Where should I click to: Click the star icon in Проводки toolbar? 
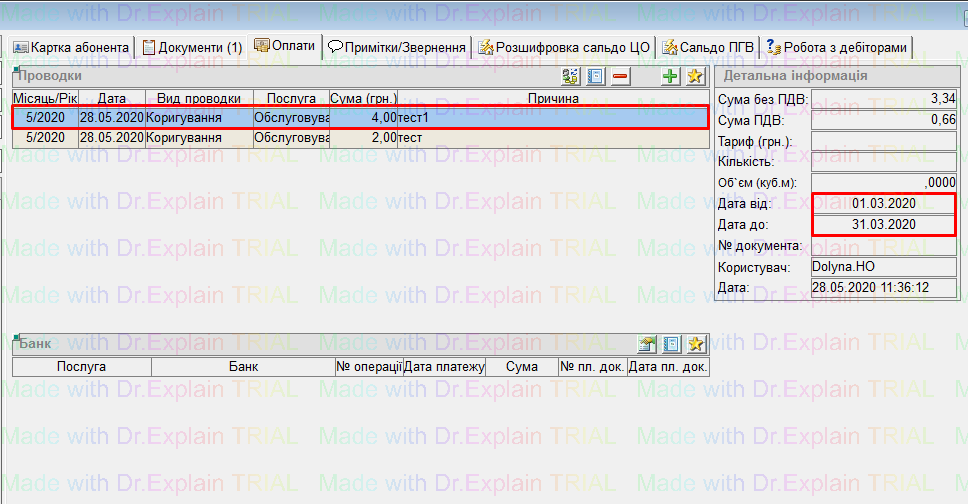pyautogui.click(x=696, y=76)
